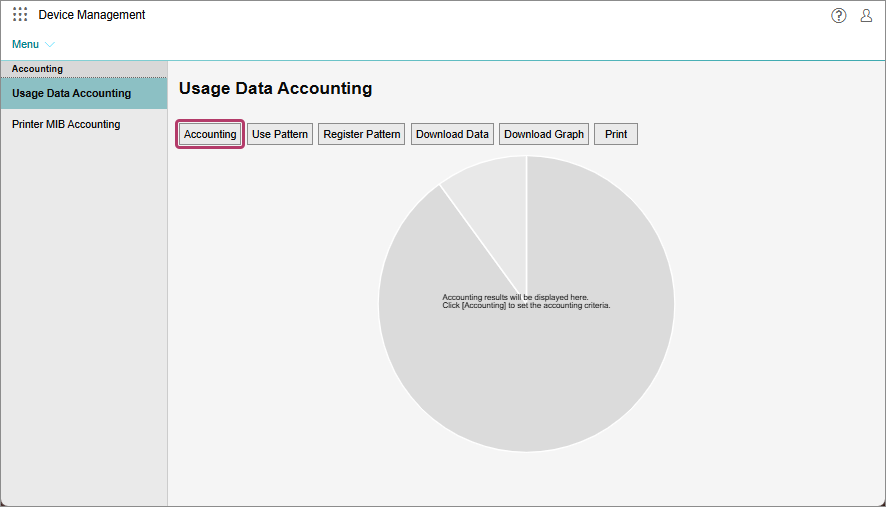The height and width of the screenshot is (507, 886).
Task: Open the app launcher grid icon
Action: pyautogui.click(x=20, y=15)
